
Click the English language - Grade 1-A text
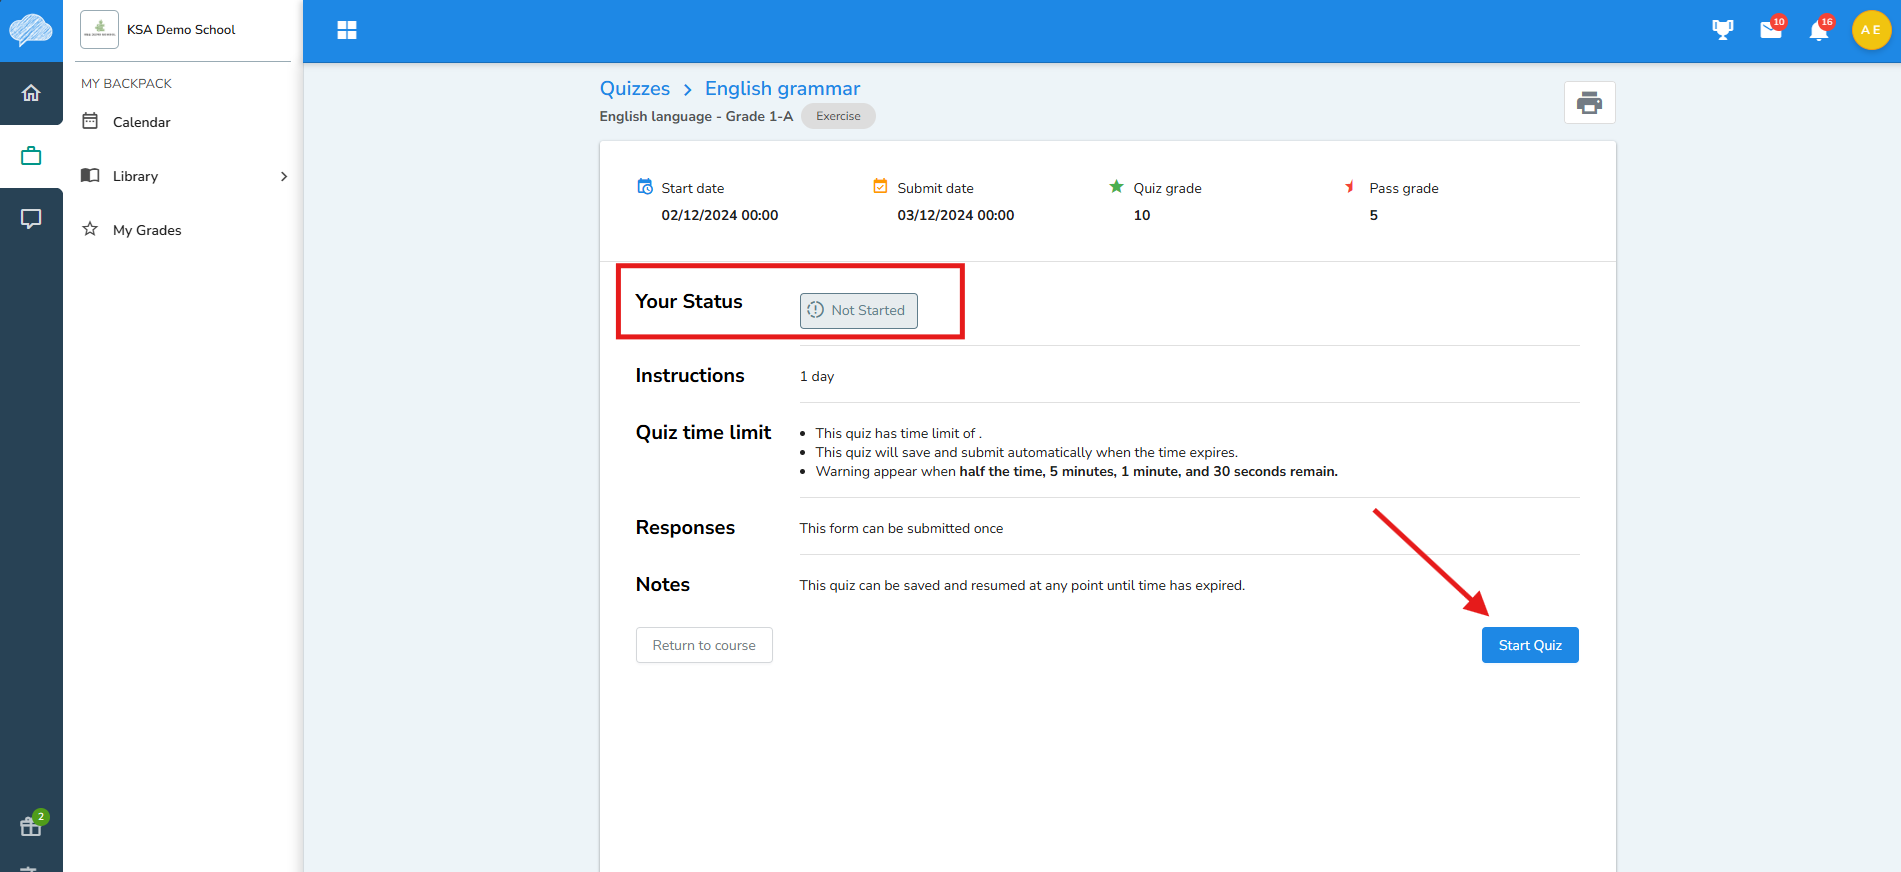point(696,116)
